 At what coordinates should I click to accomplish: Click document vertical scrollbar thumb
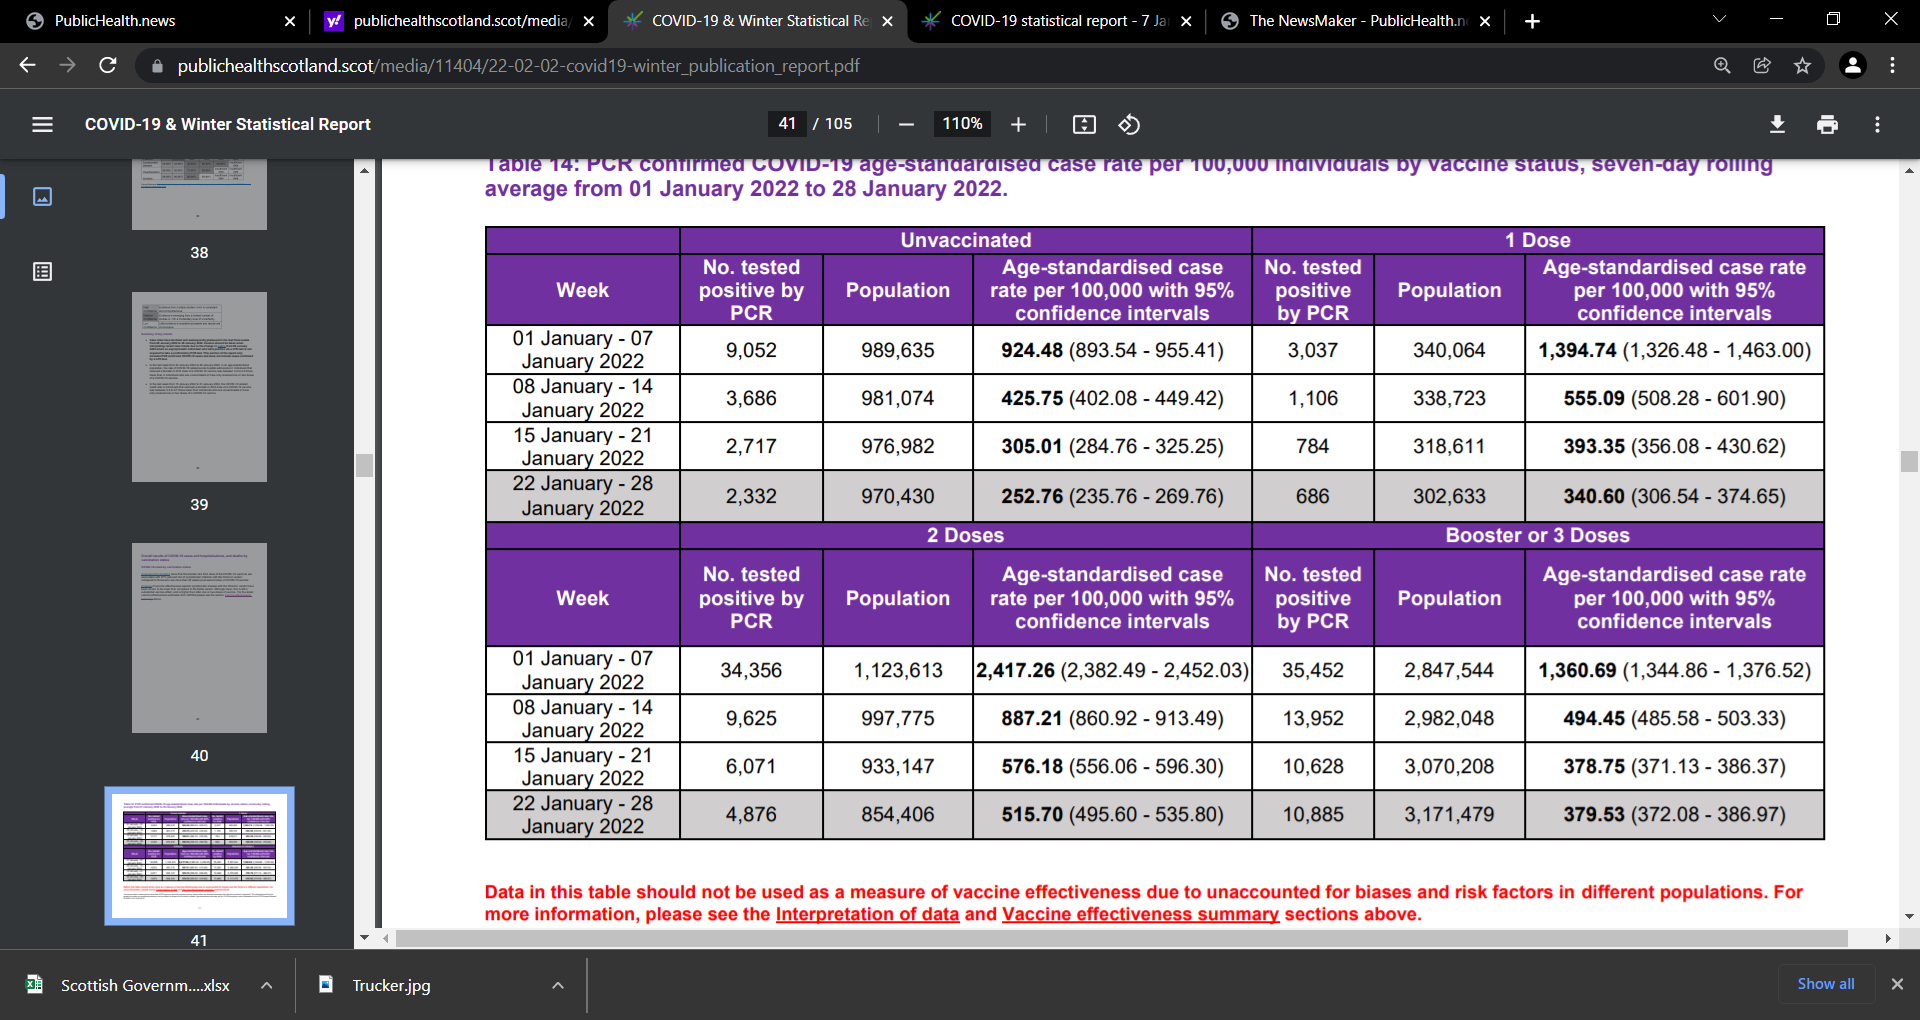pyautogui.click(x=1909, y=461)
